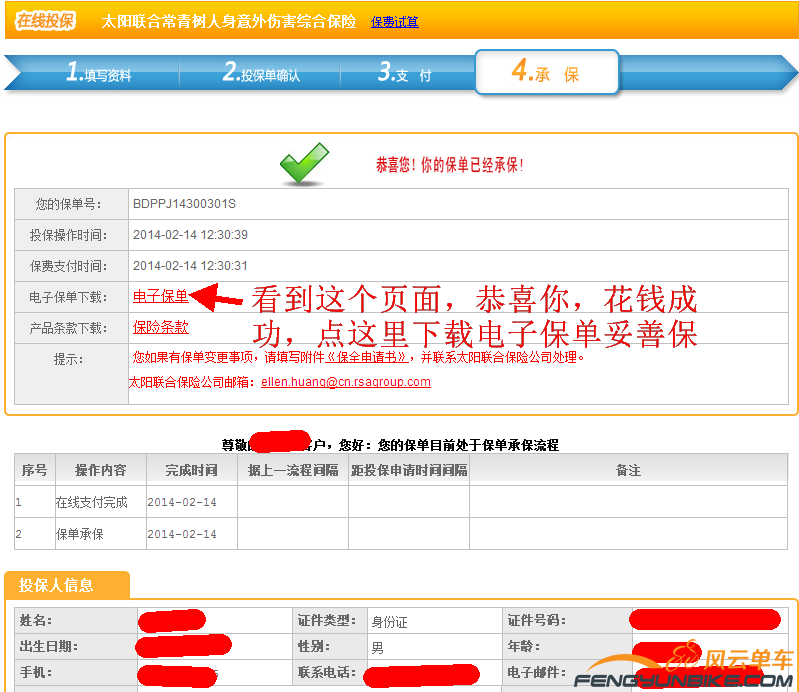Screen dimensions: 799x692
Task: Click the 身份证 value in 证件类型
Action: pyautogui.click(x=389, y=622)
